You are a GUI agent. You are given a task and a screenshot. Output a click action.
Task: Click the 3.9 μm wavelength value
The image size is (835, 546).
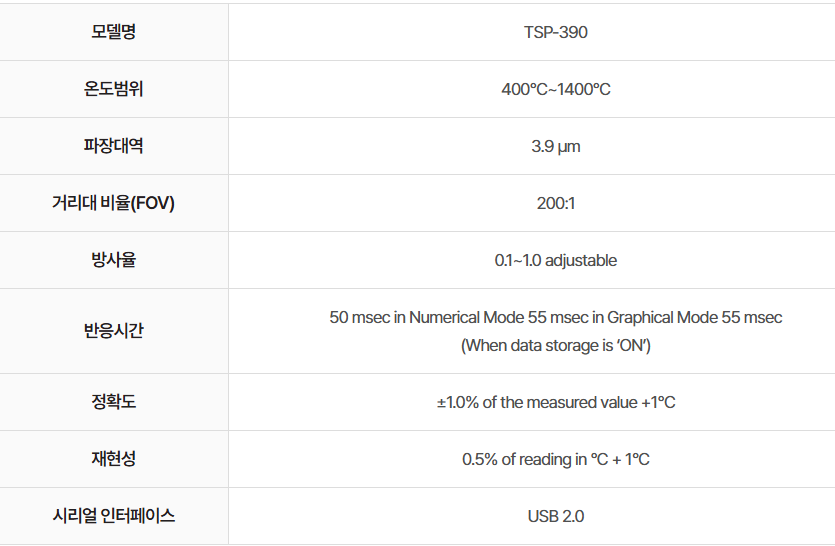click(556, 146)
